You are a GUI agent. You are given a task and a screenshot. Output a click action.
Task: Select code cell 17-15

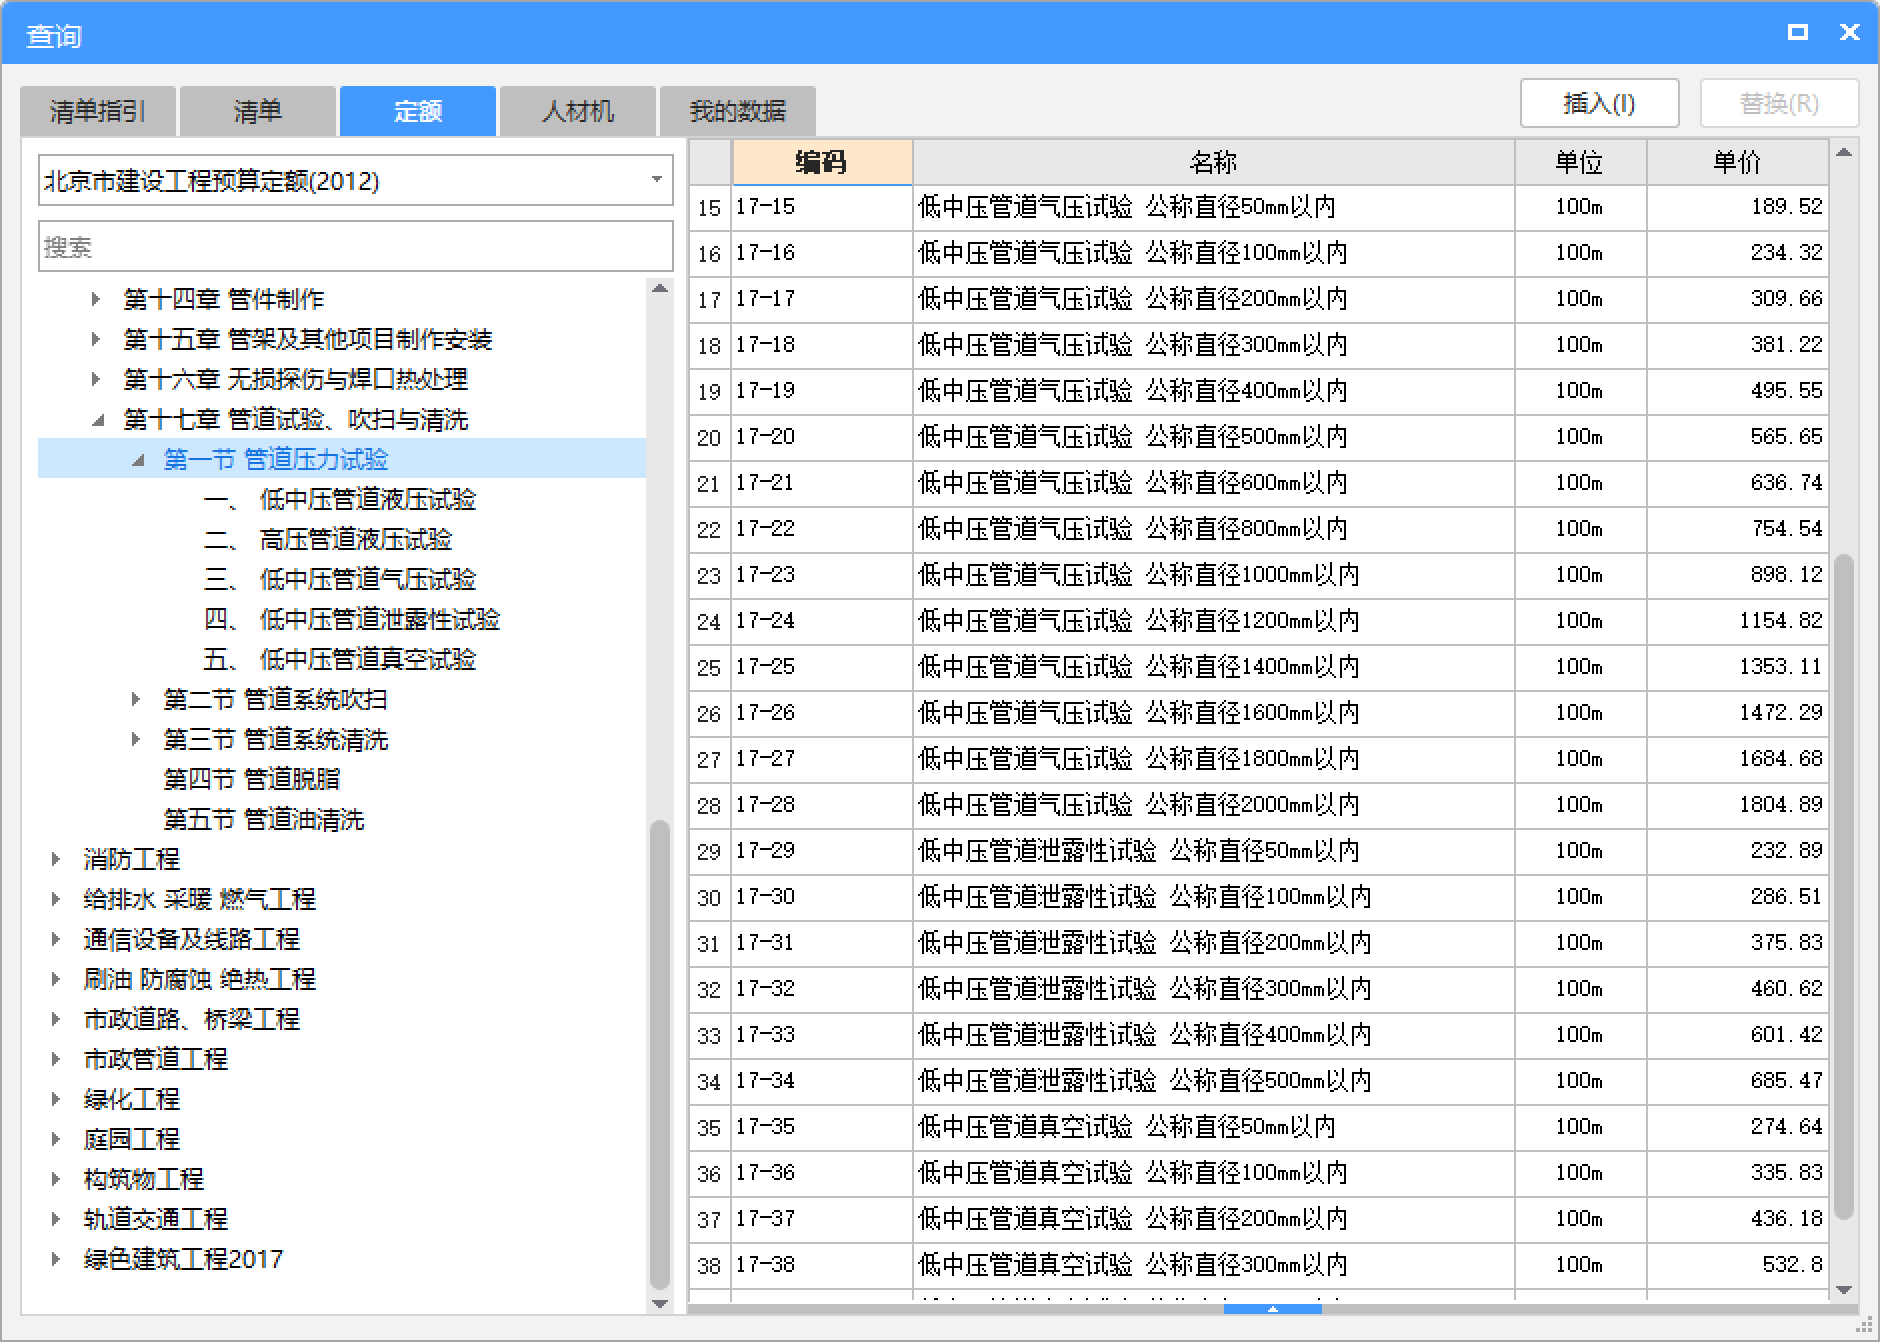tap(822, 207)
